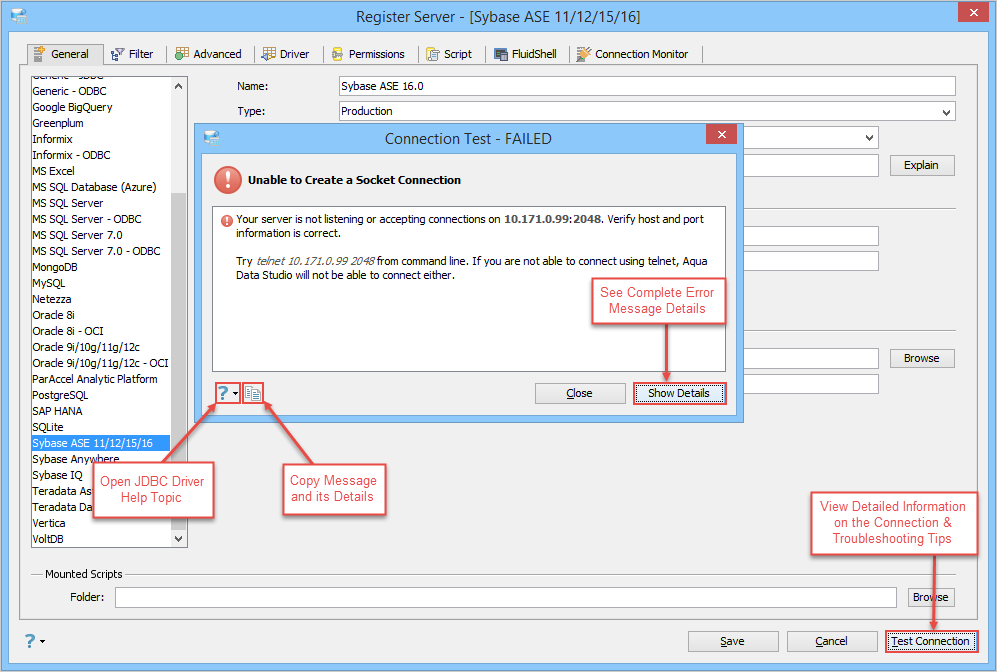Expand the Type dropdown showing Production
Image resolution: width=997 pixels, height=672 pixels.
(946, 113)
